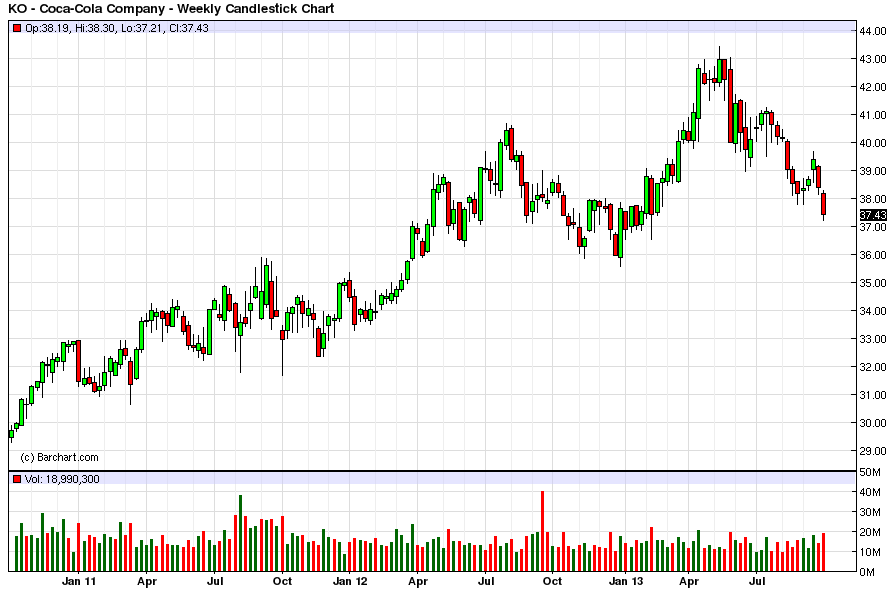Click the red legend square beside Vol: 18,990,300

point(17,479)
